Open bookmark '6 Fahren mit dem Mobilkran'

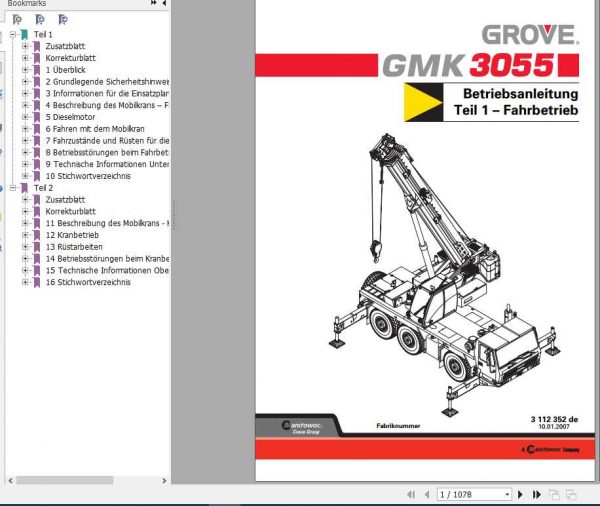point(95,129)
